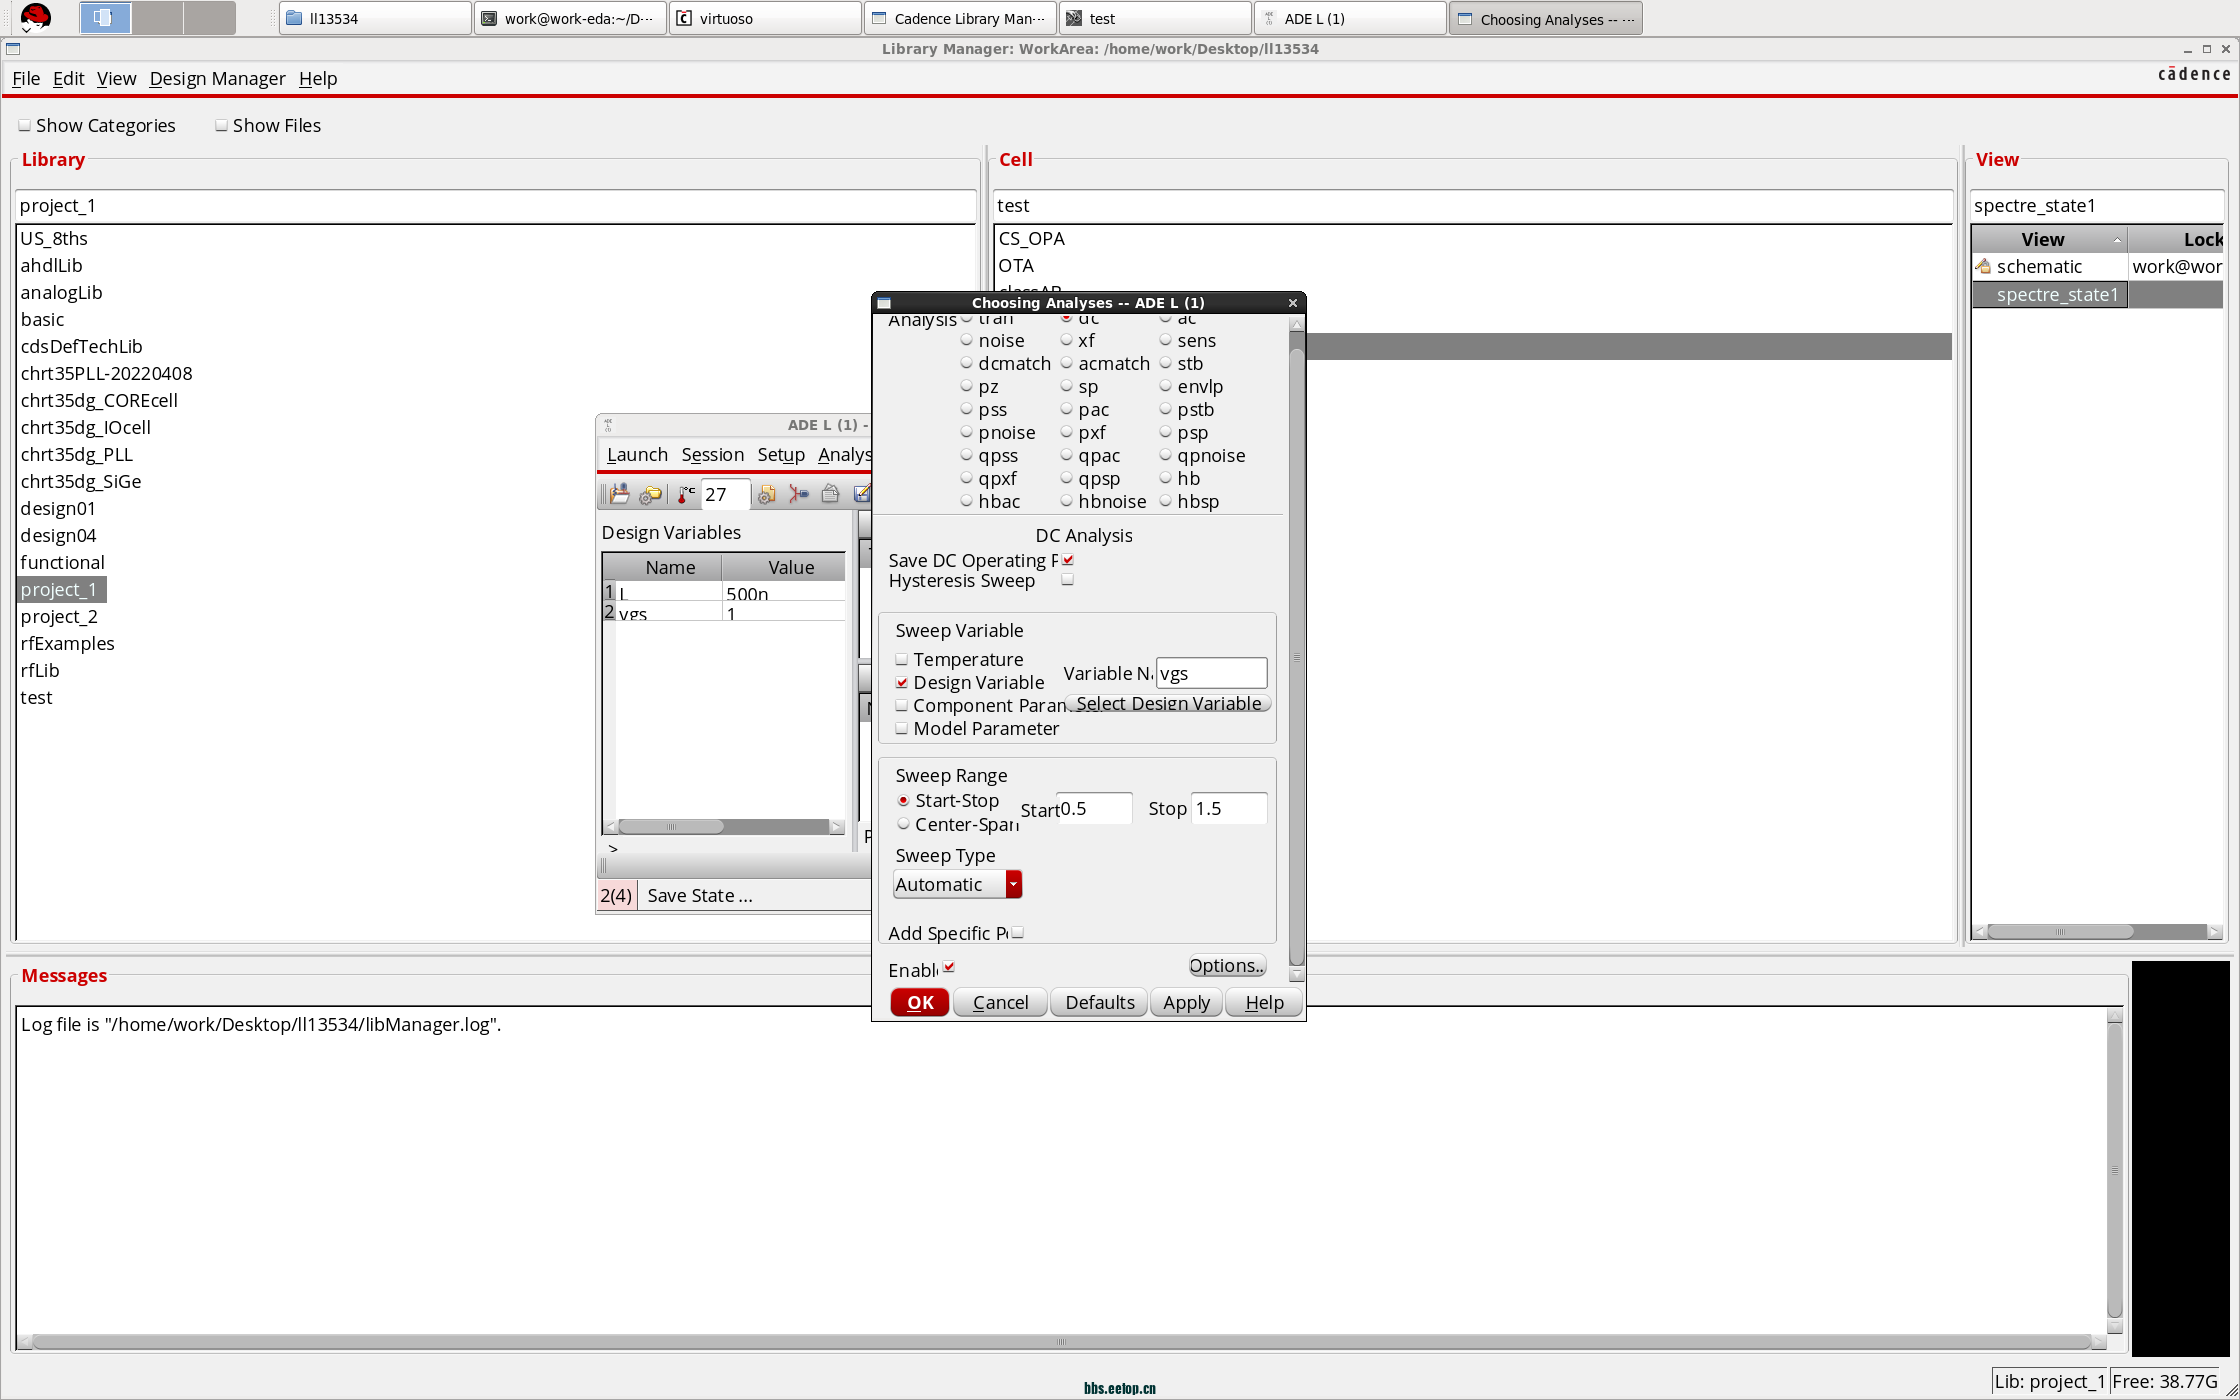The width and height of the screenshot is (2240, 1400).
Task: Click the window menu icon of Choosing Analyses dialog
Action: (x=884, y=303)
